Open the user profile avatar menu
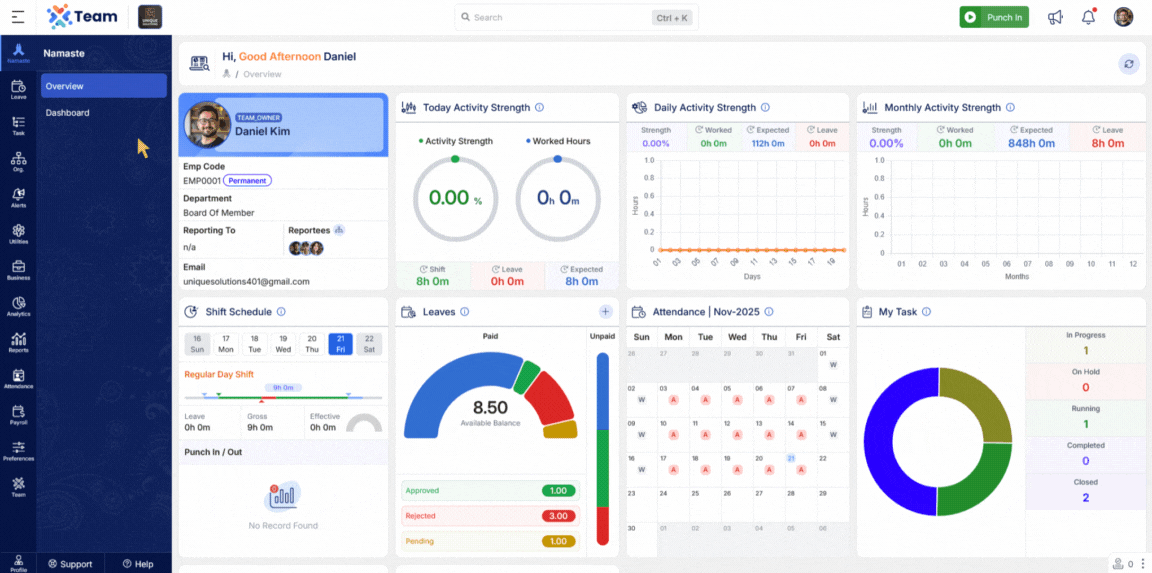Viewport: 1152px width, 573px height. 1124,17
